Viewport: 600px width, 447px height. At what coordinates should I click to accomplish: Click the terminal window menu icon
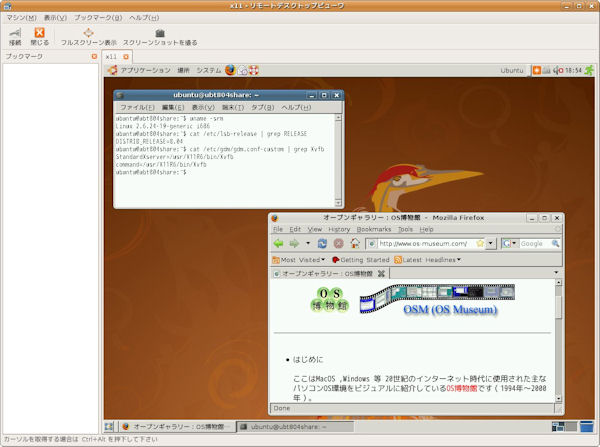(120, 95)
